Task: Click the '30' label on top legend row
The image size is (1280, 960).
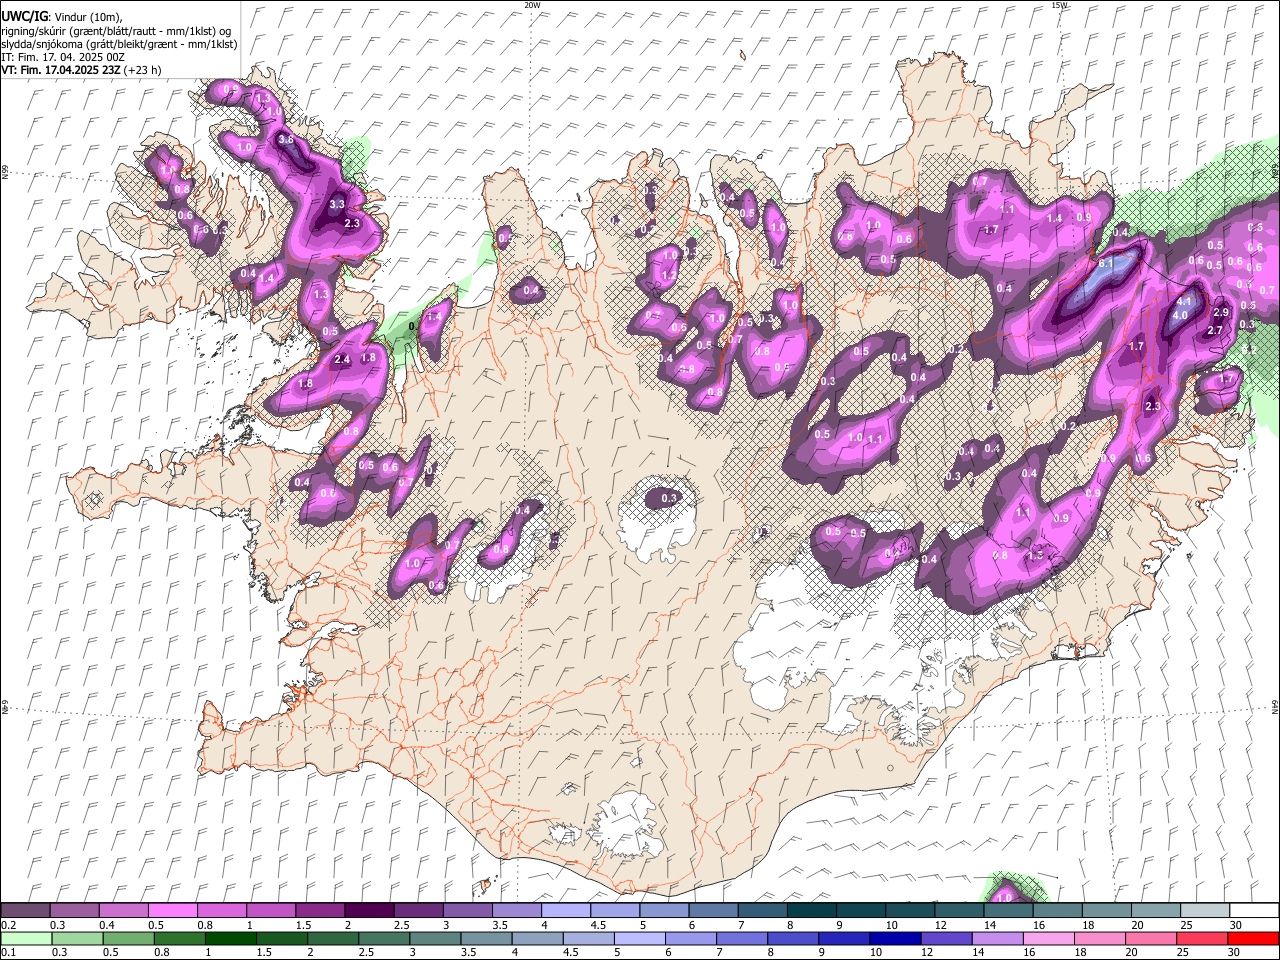Action: pyautogui.click(x=1235, y=924)
